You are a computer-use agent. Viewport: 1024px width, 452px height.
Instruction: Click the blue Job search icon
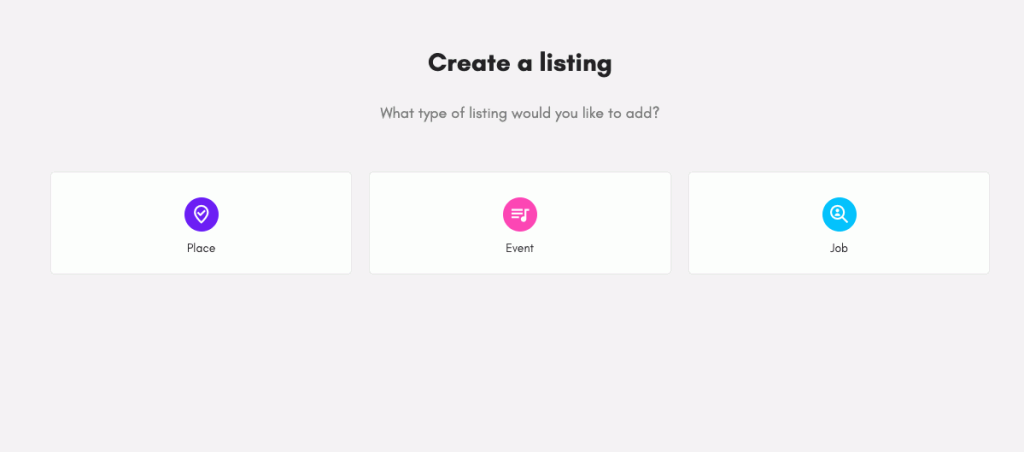[839, 214]
